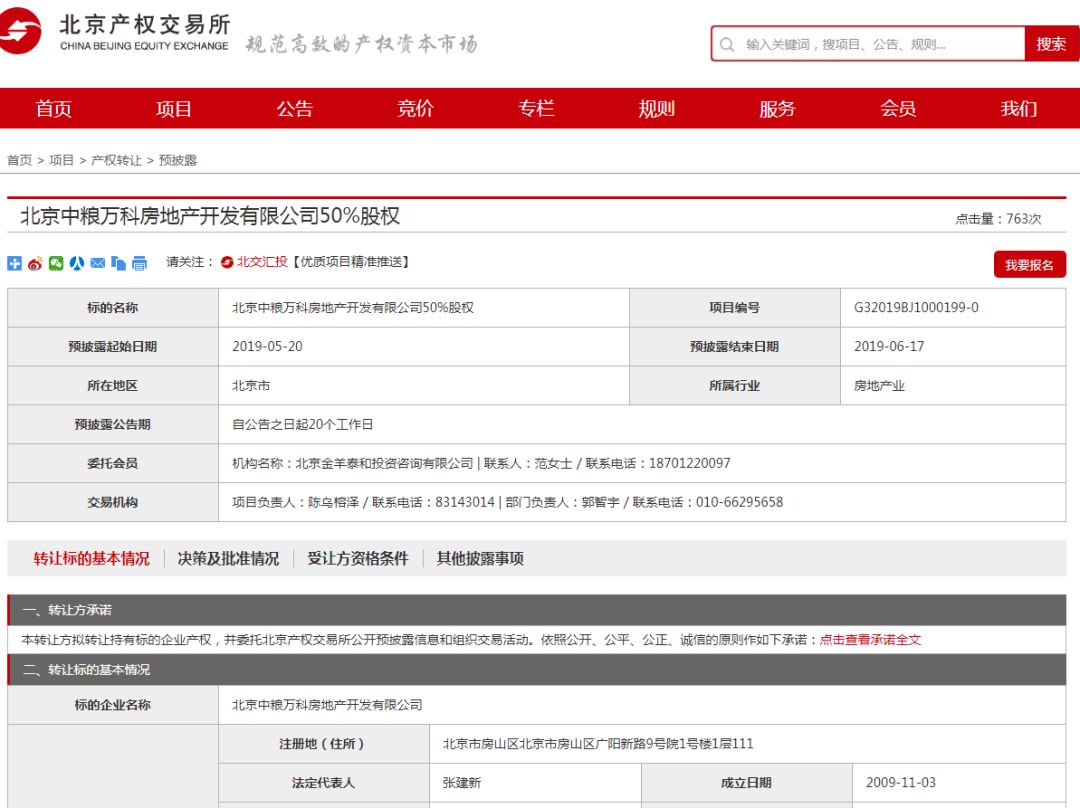Click the blue plus share-more icon
The image size is (1080, 808).
pyautogui.click(x=14, y=263)
